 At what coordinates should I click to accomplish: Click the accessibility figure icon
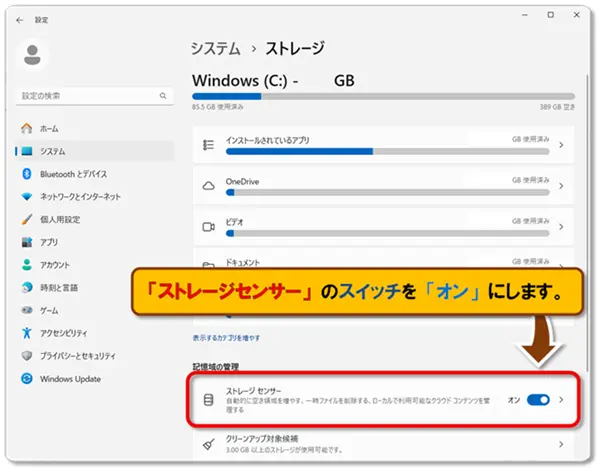point(27,333)
